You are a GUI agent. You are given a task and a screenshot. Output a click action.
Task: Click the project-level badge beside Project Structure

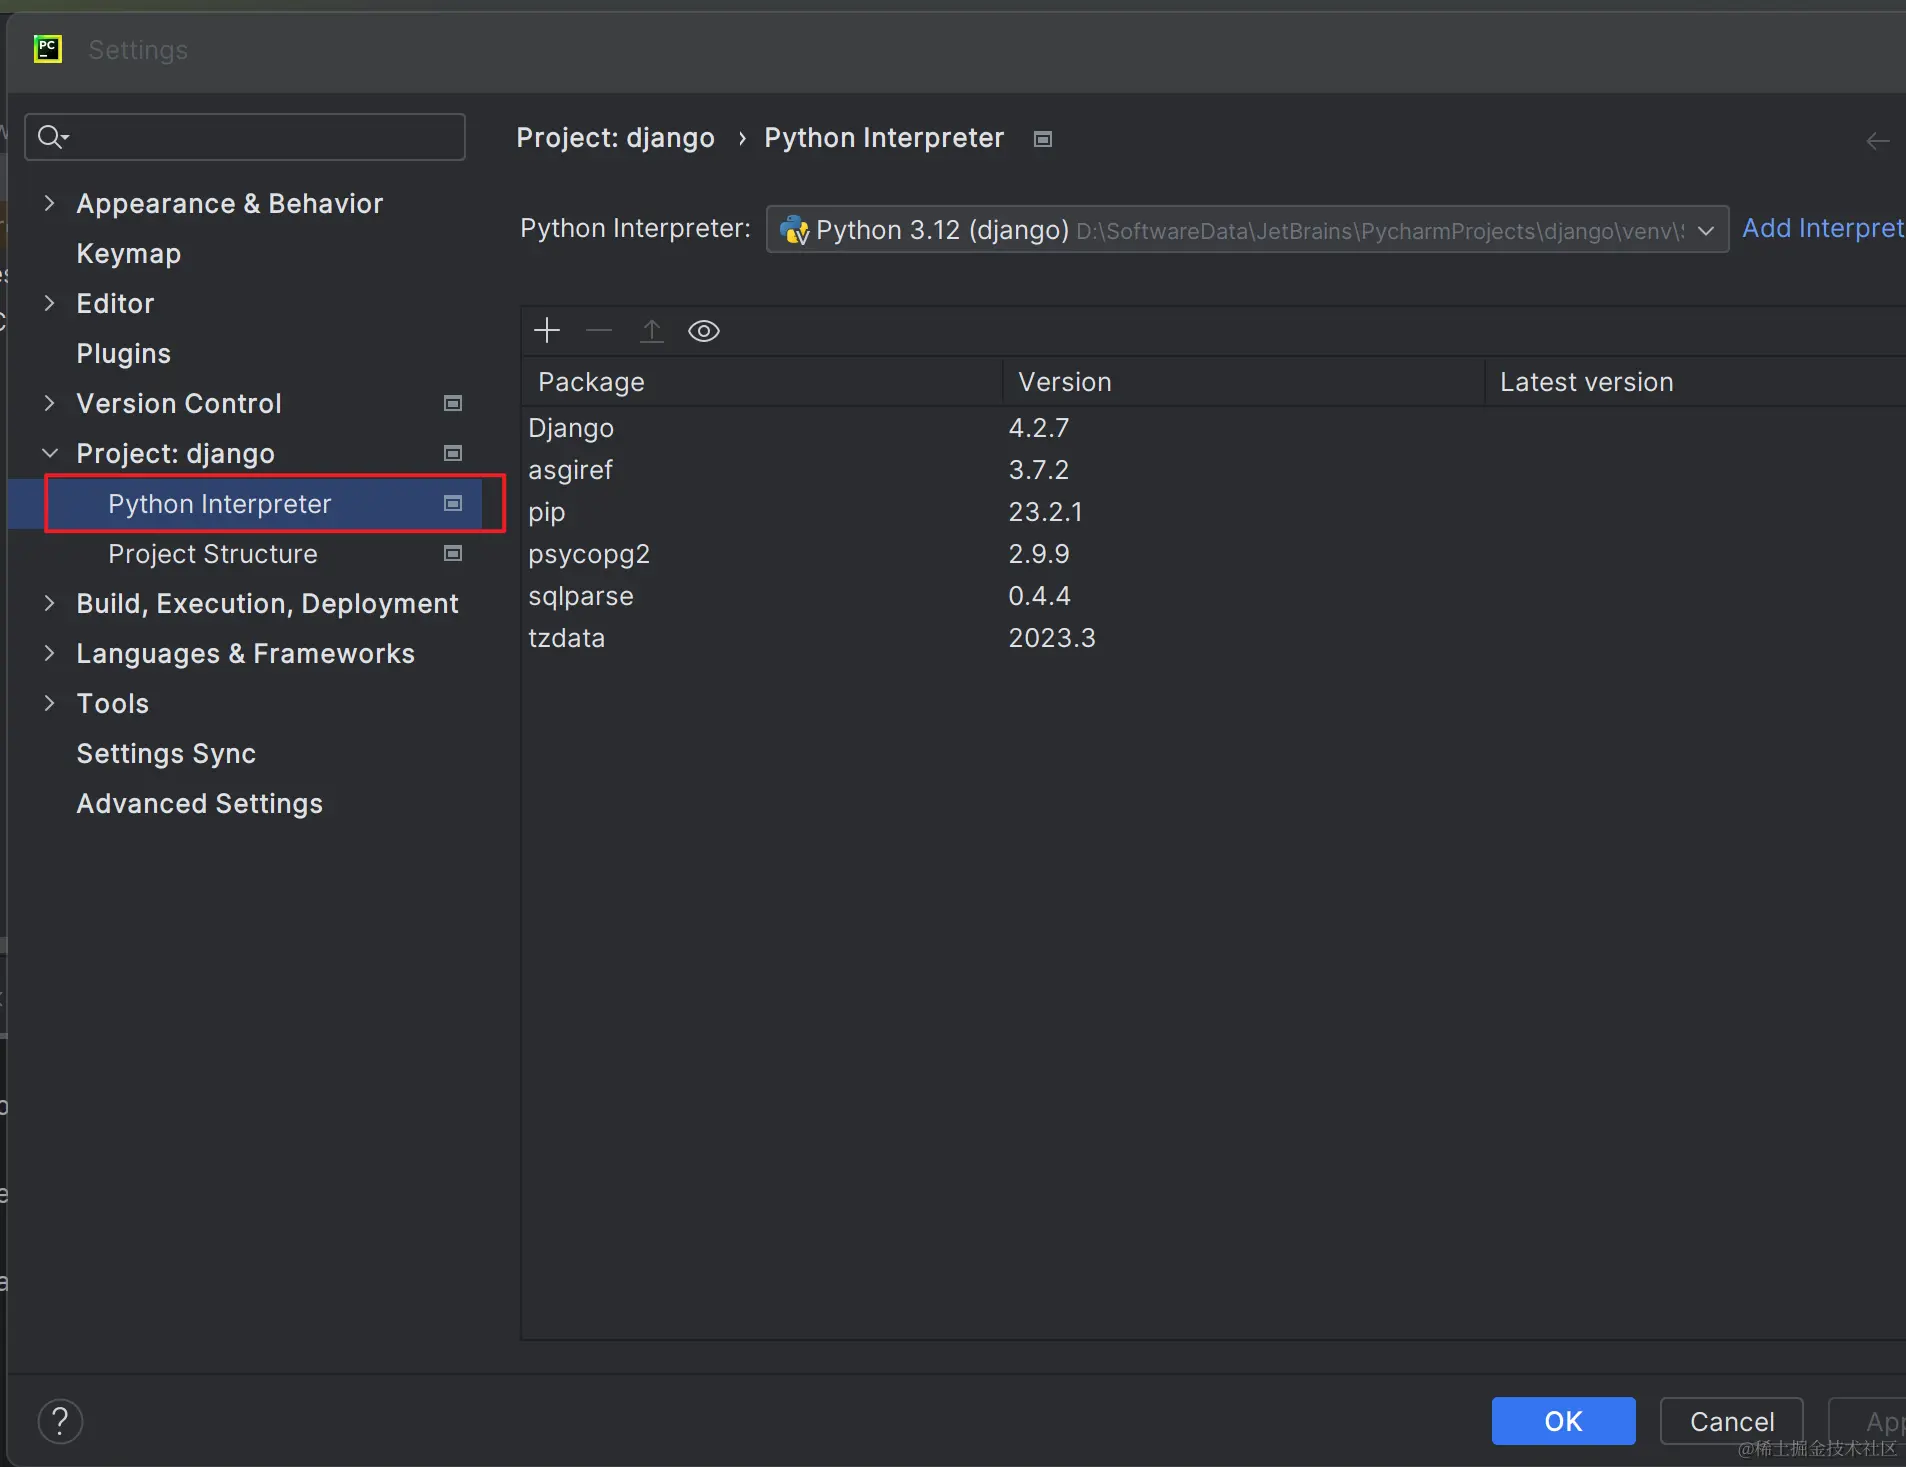click(x=453, y=554)
